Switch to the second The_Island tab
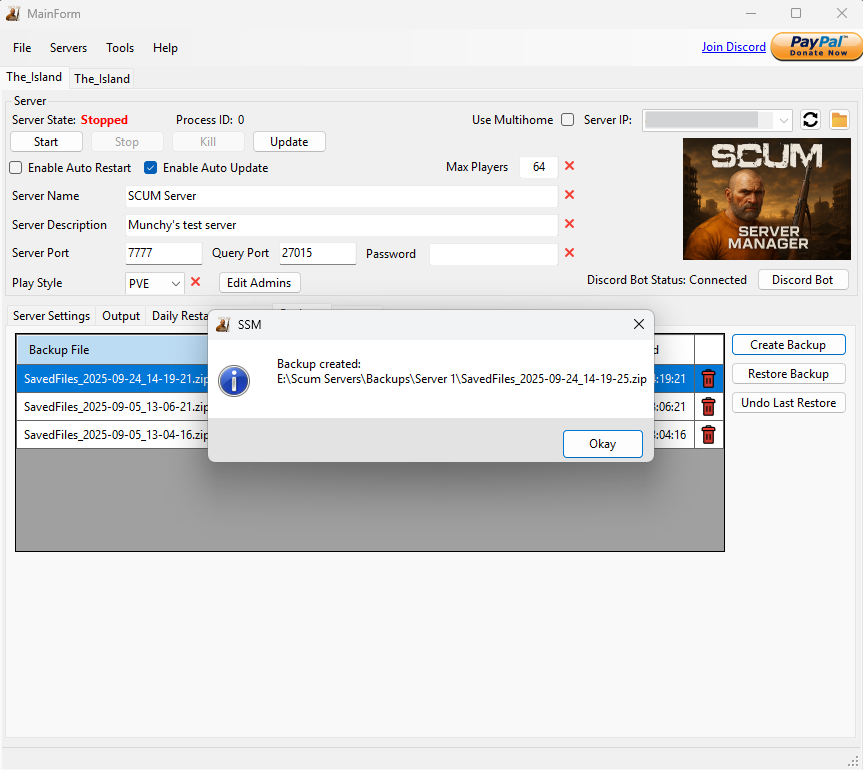The width and height of the screenshot is (863, 770). (102, 79)
